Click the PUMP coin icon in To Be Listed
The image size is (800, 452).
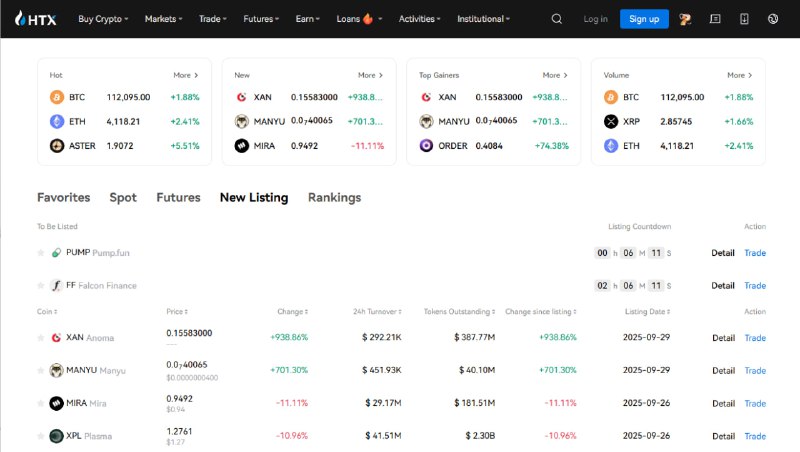click(x=56, y=253)
